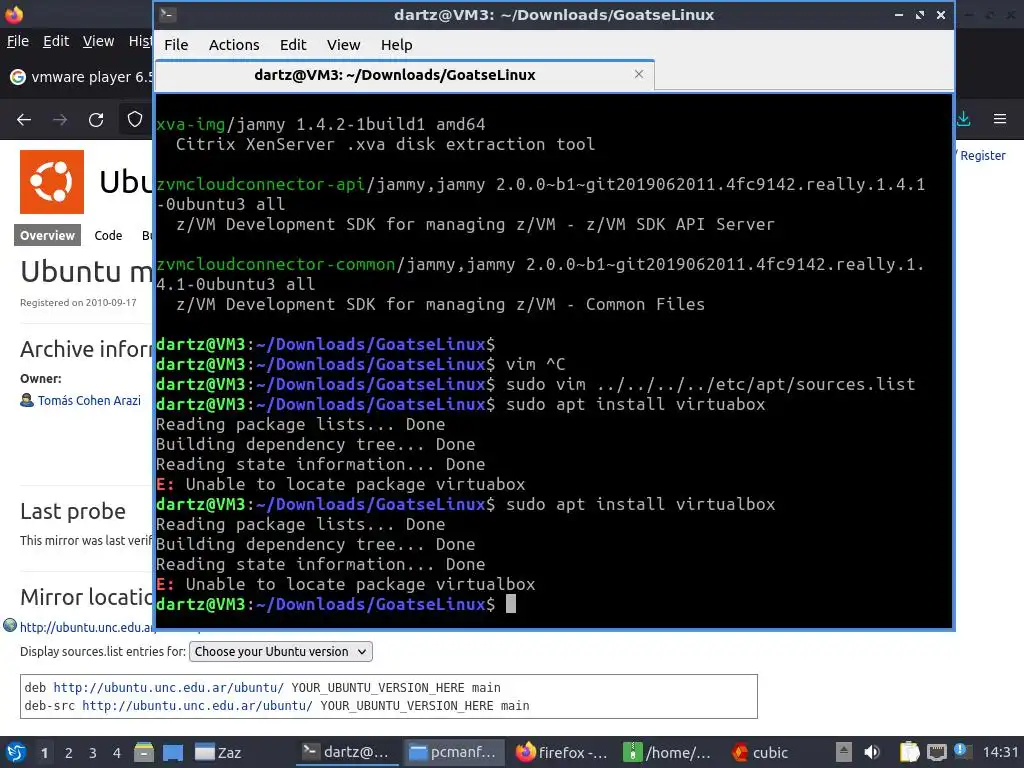Switch to workspace 1 in the taskbar
Screen dimensions: 1024x768
pyautogui.click(x=44, y=753)
